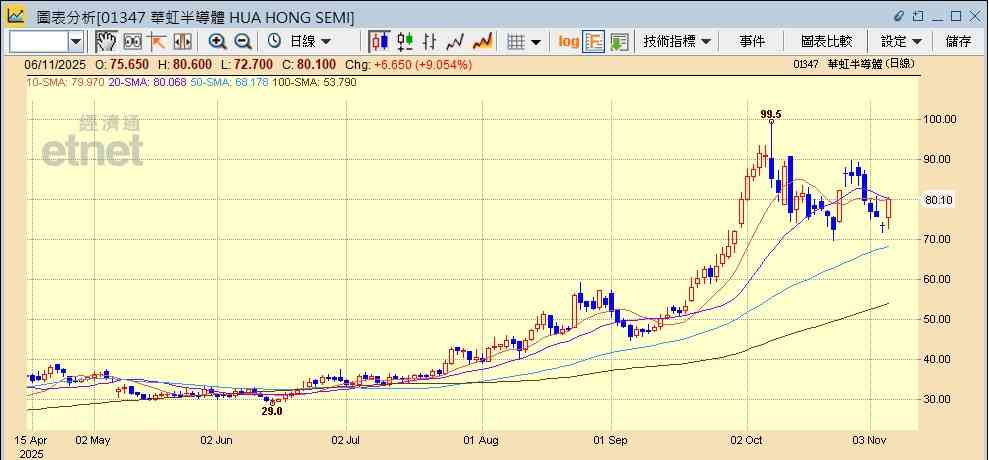Expand the grid lines dropdown
The width and height of the screenshot is (989, 460).
(x=536, y=41)
